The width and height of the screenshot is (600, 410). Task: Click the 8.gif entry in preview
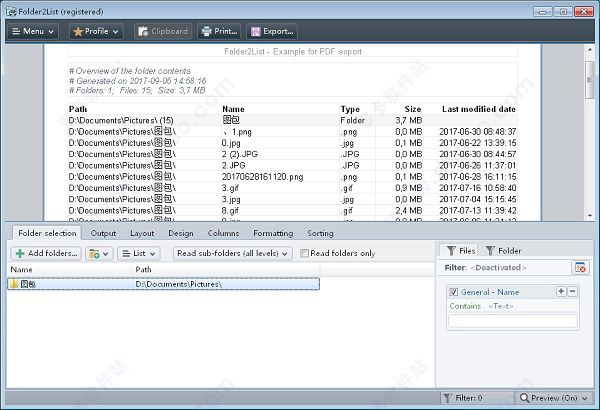coord(230,211)
